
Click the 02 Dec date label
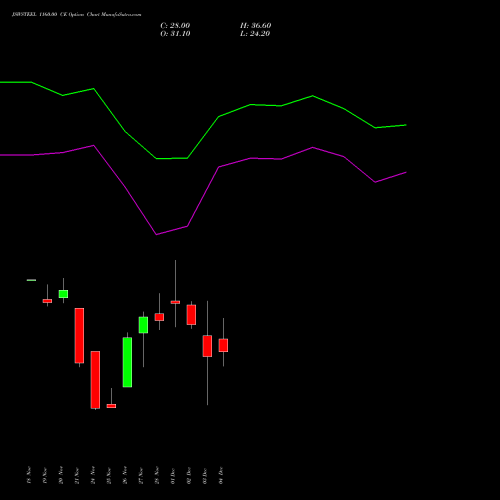click(189, 475)
